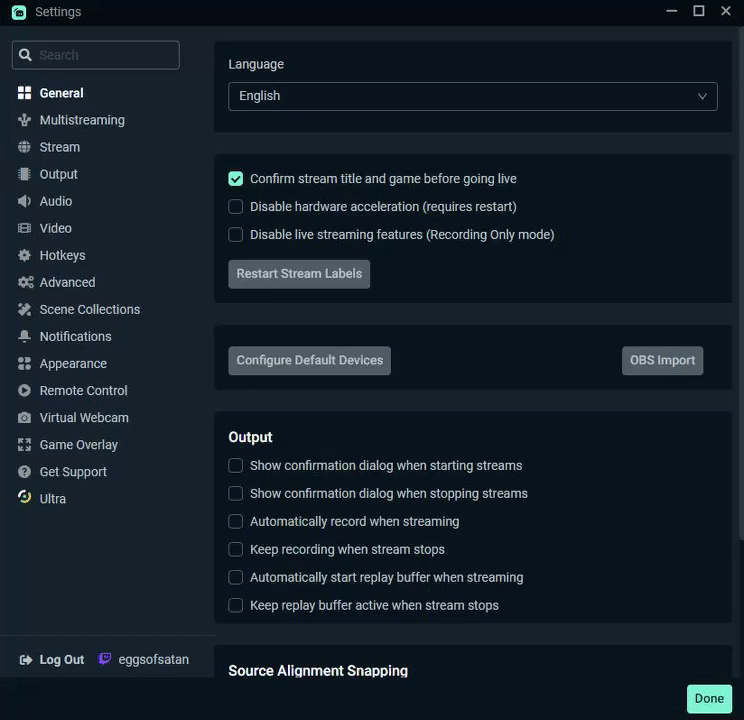Click the Source Alignment Snapping heading

coord(318,671)
